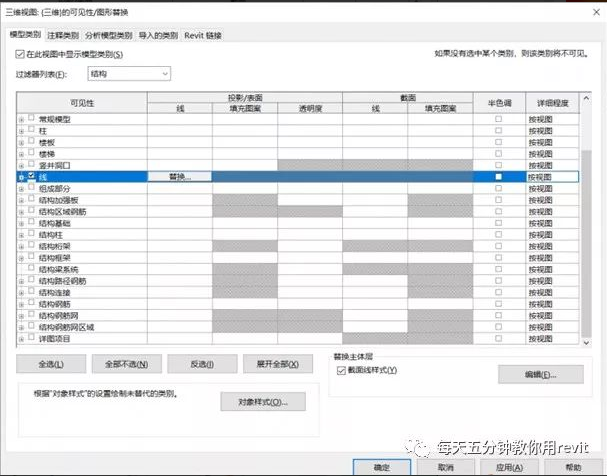Click the 详细程度 column header
The image size is (607, 476).
(552, 103)
